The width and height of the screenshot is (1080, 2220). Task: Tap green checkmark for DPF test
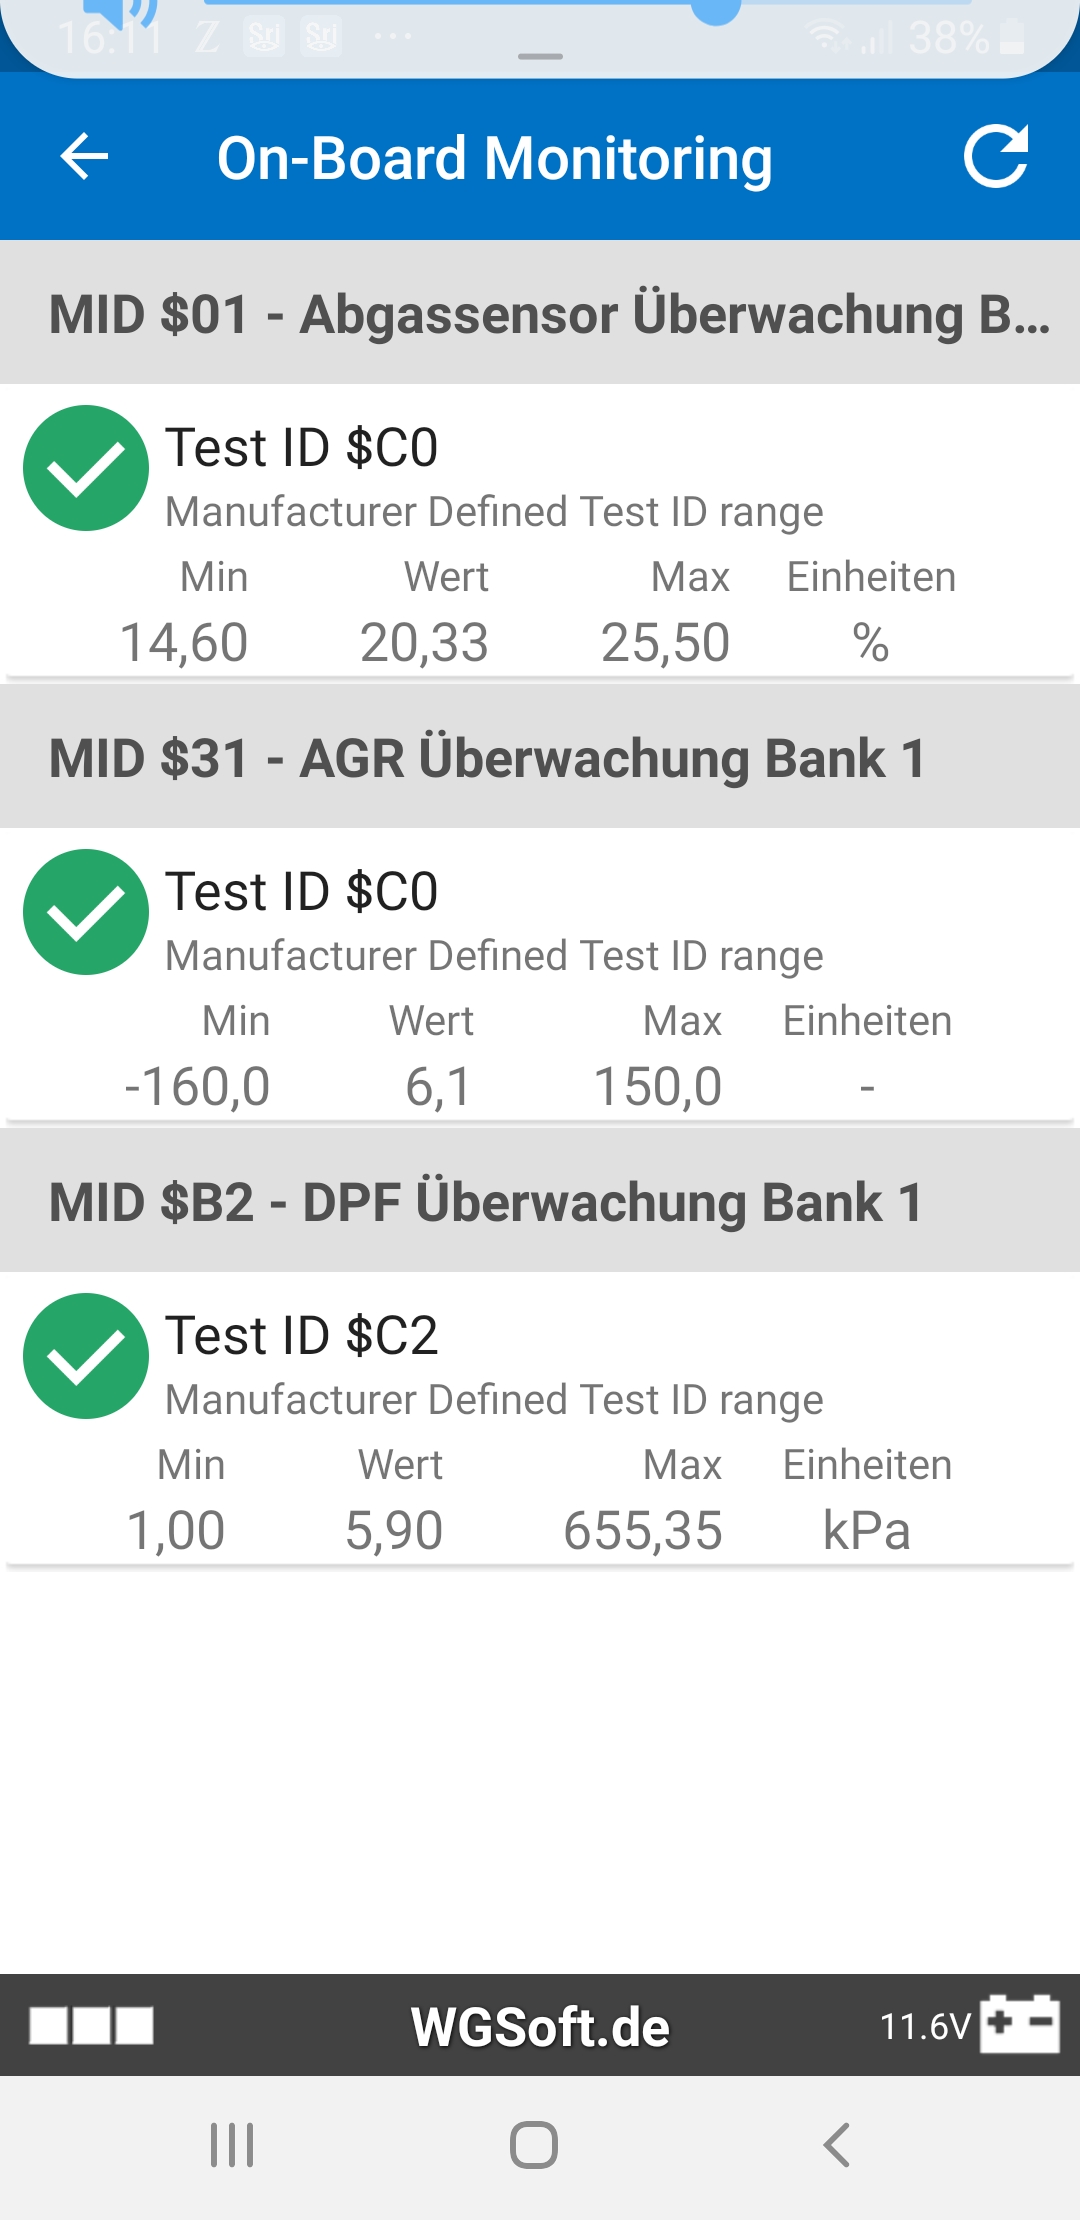click(86, 1356)
